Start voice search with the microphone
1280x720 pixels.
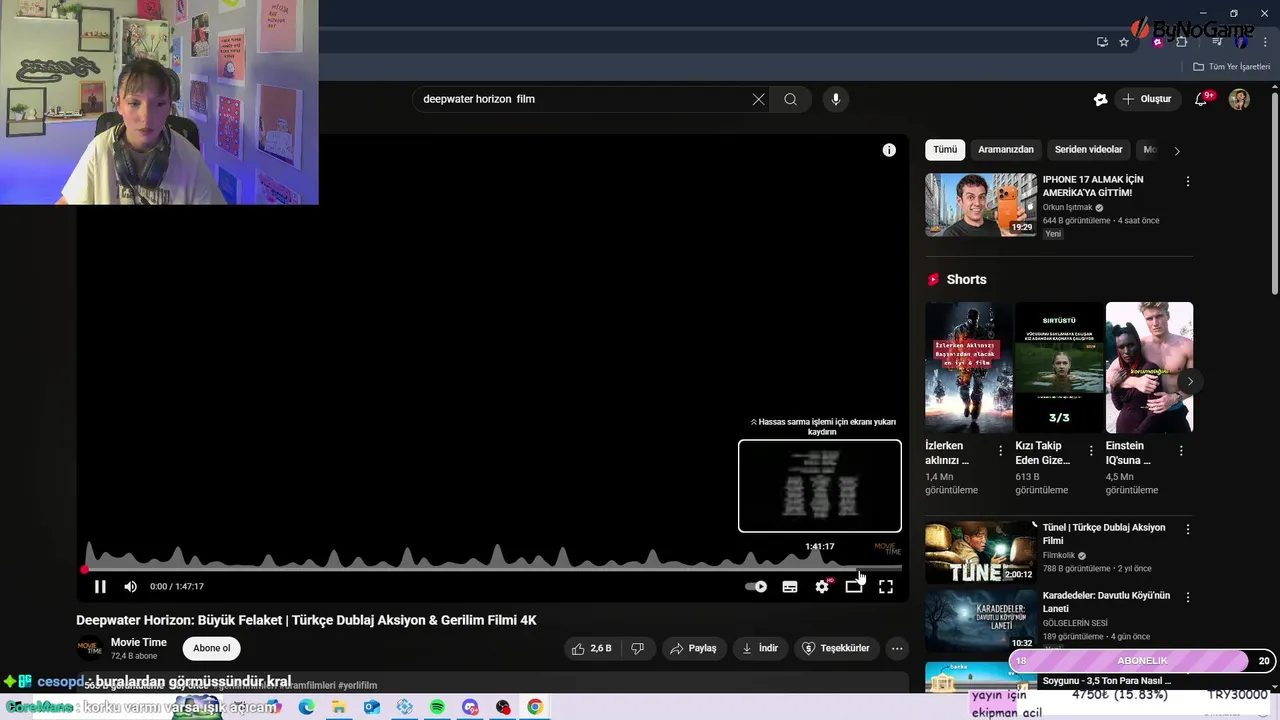tap(836, 99)
